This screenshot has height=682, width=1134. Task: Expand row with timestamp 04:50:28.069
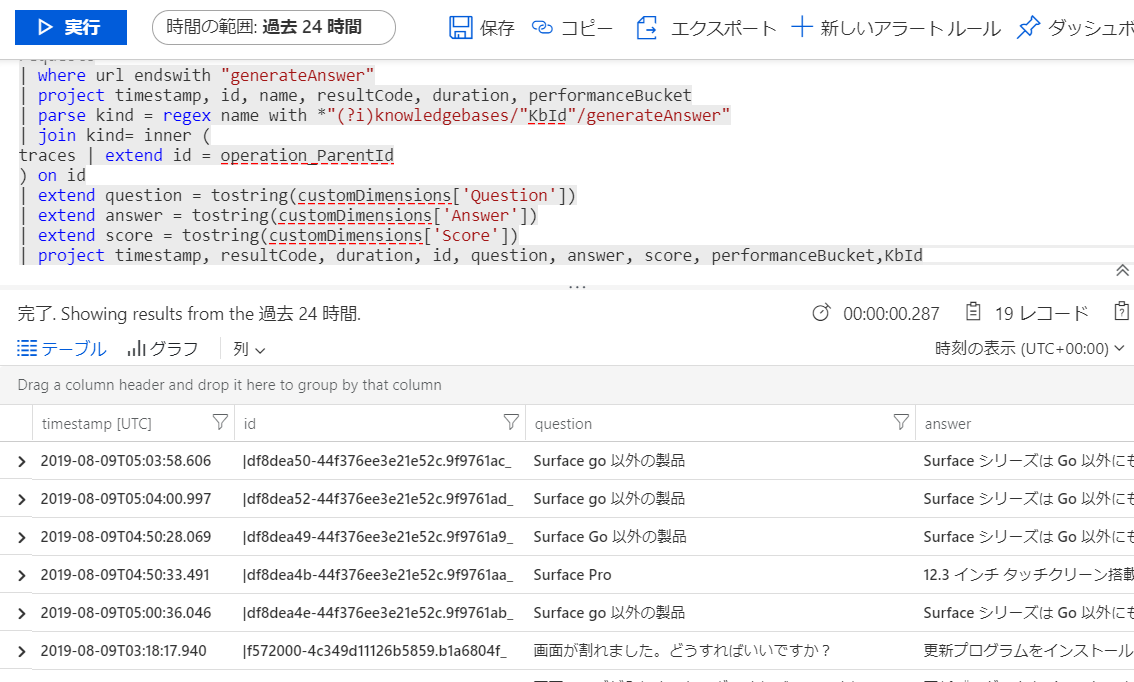point(22,537)
